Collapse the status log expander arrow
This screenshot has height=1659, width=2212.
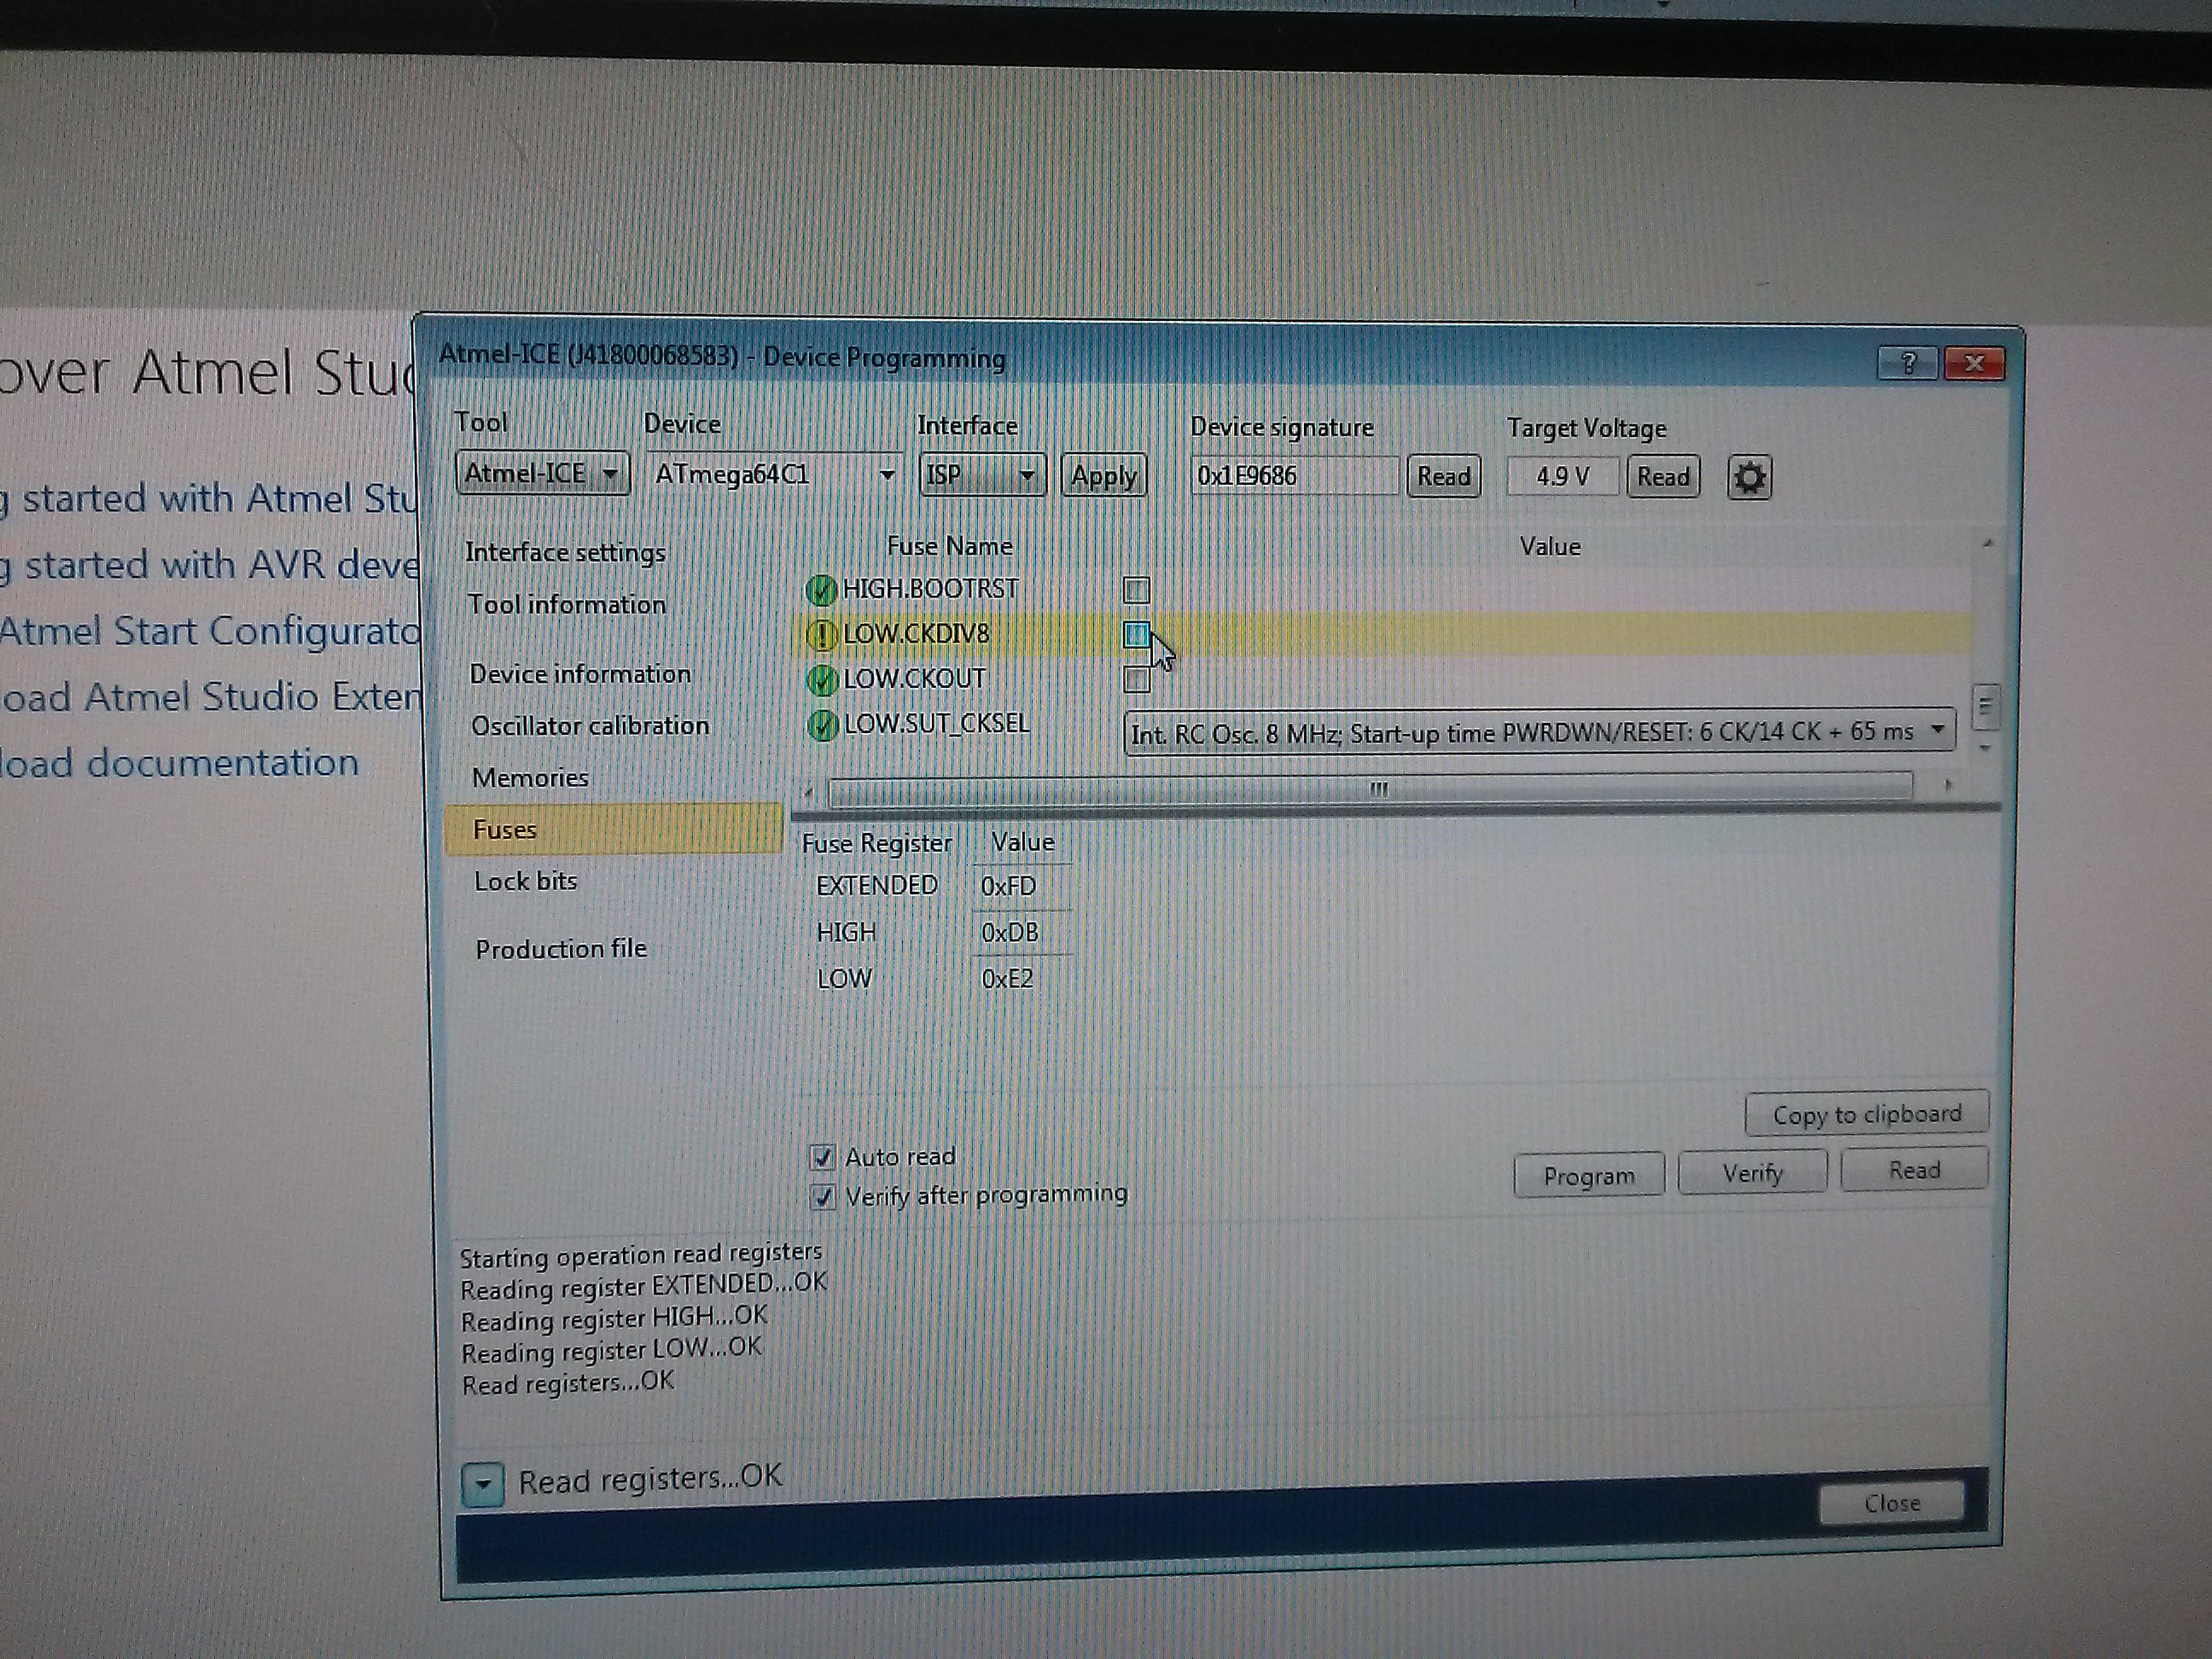coord(482,1484)
